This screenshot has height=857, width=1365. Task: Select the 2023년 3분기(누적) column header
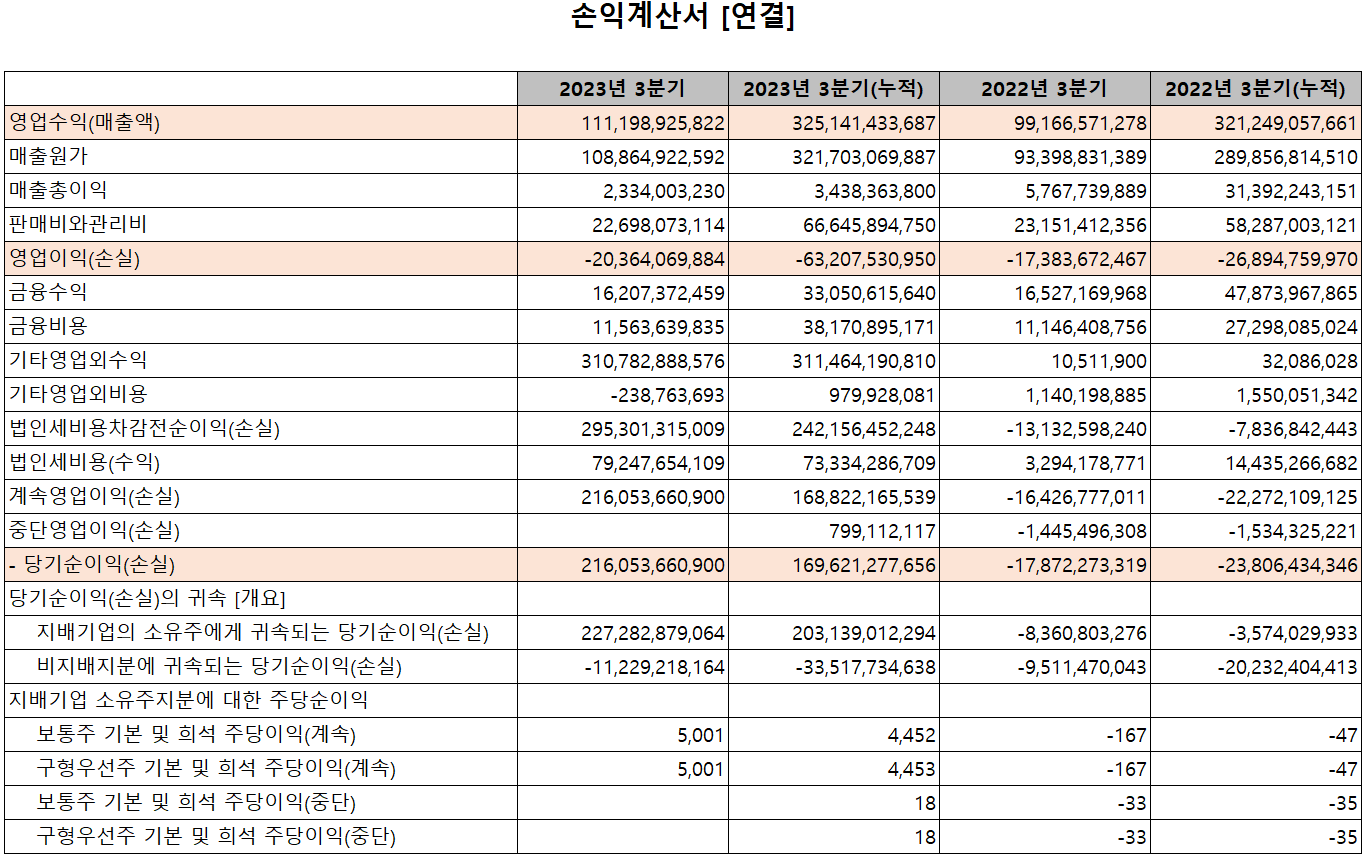click(833, 89)
